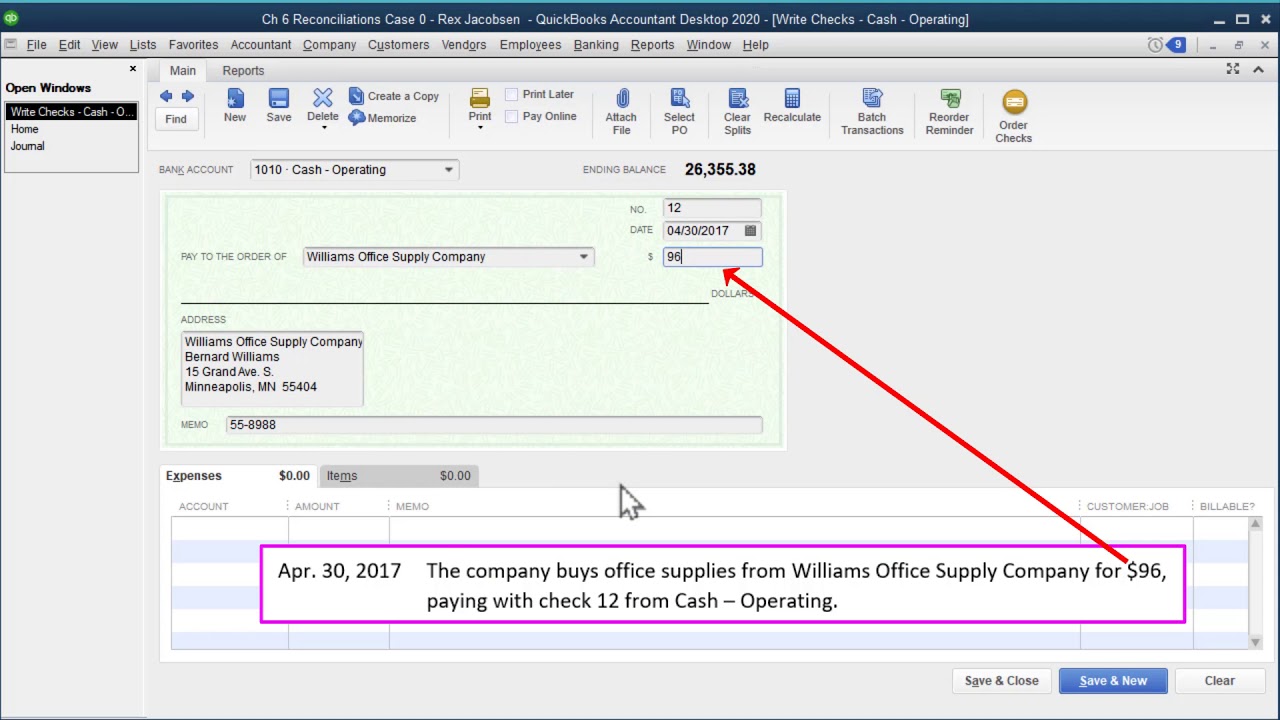Screen dimensions: 1280x720
Task: Open the Edit menu
Action: point(69,45)
